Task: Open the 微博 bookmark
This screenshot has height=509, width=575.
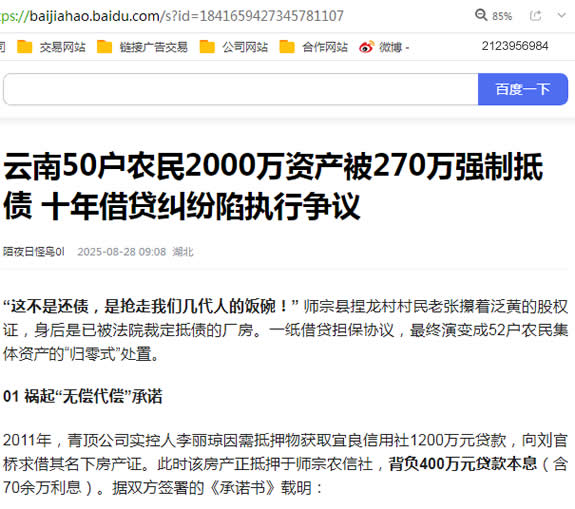Action: point(384,47)
